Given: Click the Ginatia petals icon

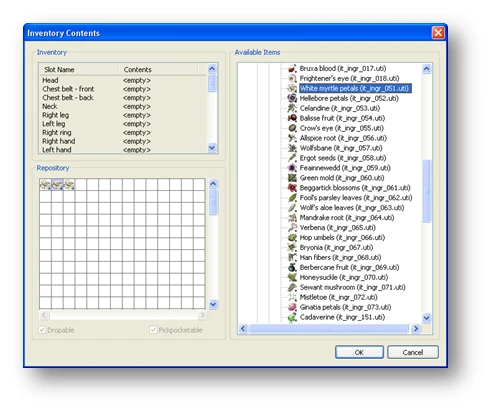Looking at the screenshot, I should point(292,307).
